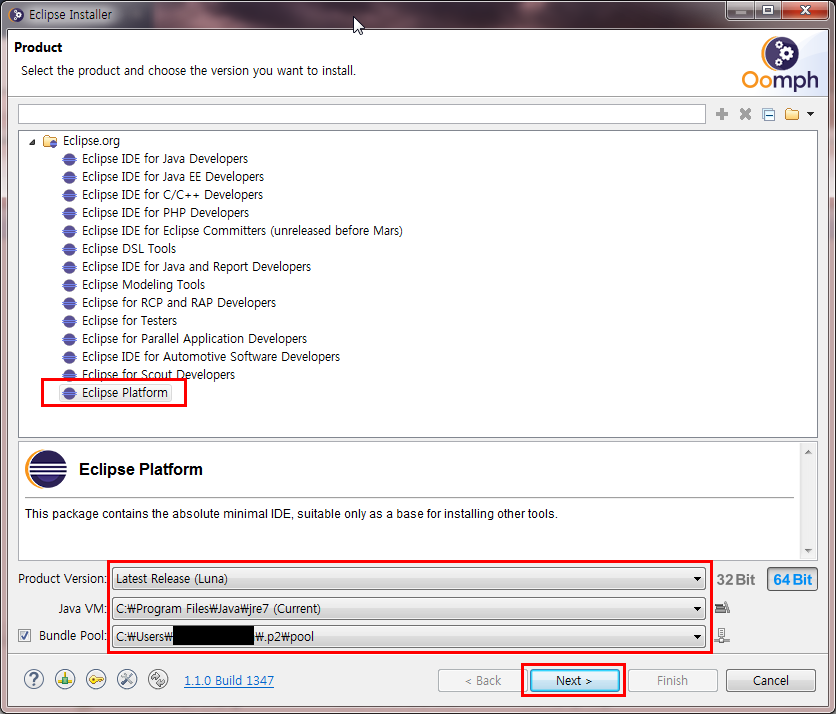Click the help question mark icon

coord(34,679)
